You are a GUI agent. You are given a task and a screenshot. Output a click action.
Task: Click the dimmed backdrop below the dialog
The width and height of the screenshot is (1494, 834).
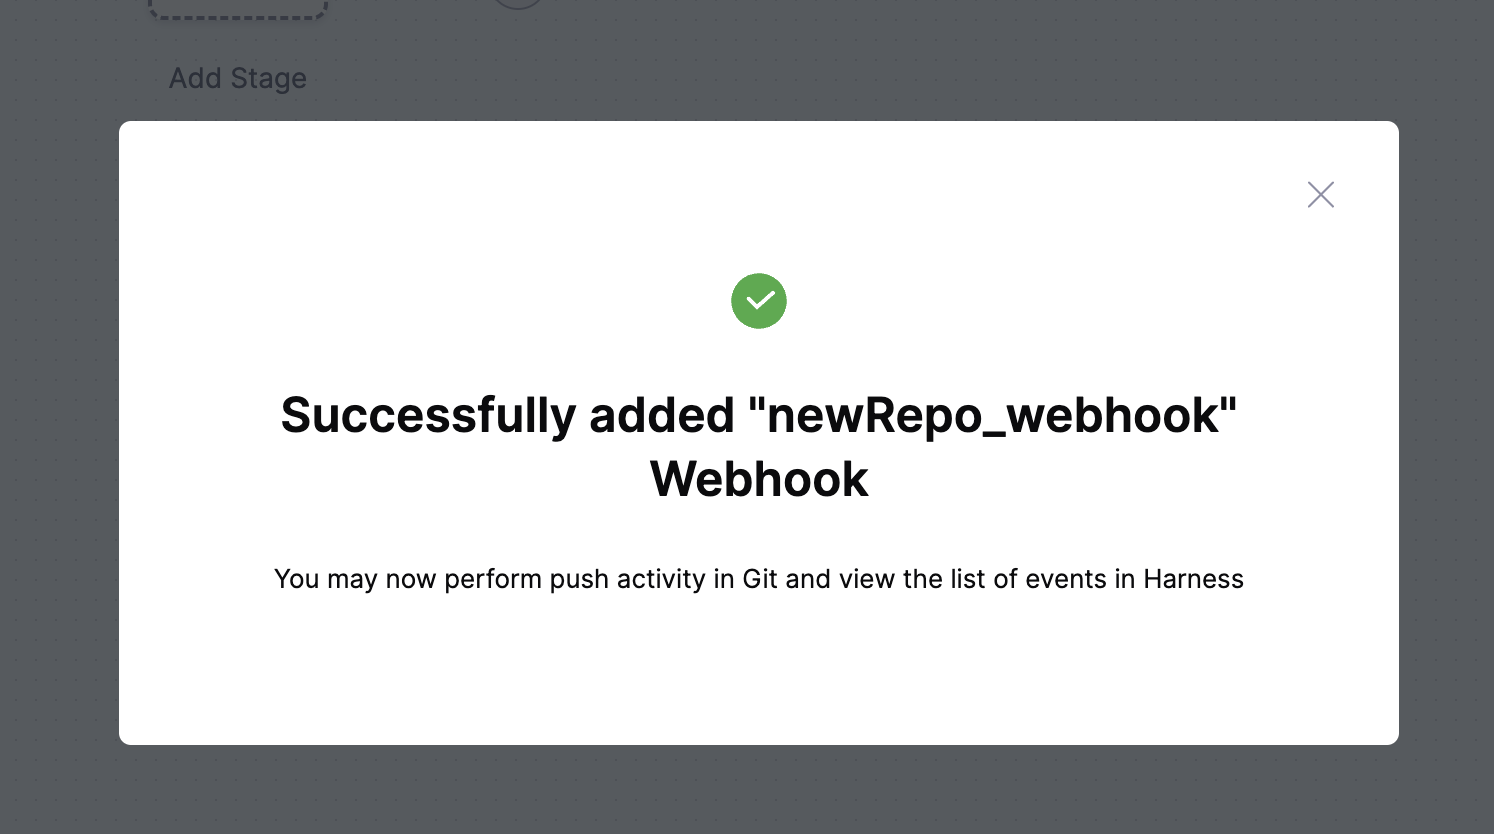(x=759, y=790)
